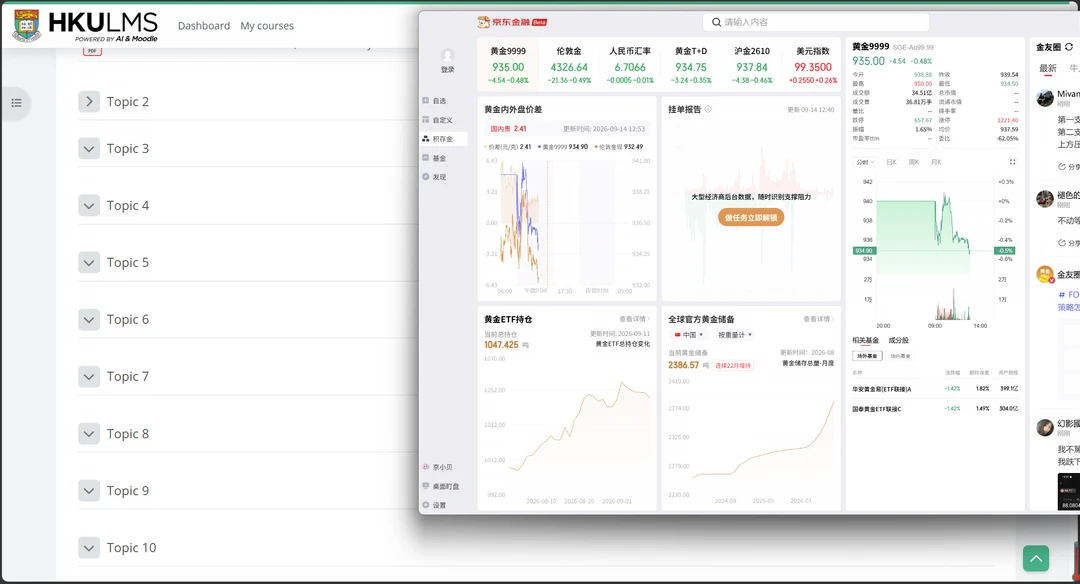
Task: Click the PDF file icon above Topic 2
Action: (x=92, y=50)
